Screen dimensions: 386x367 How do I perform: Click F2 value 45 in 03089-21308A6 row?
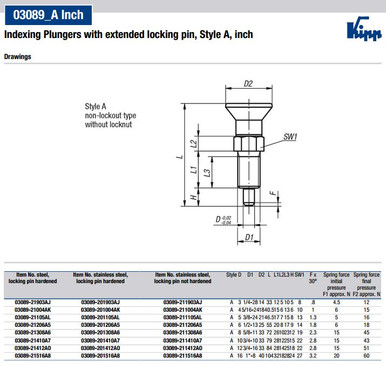(x=367, y=333)
